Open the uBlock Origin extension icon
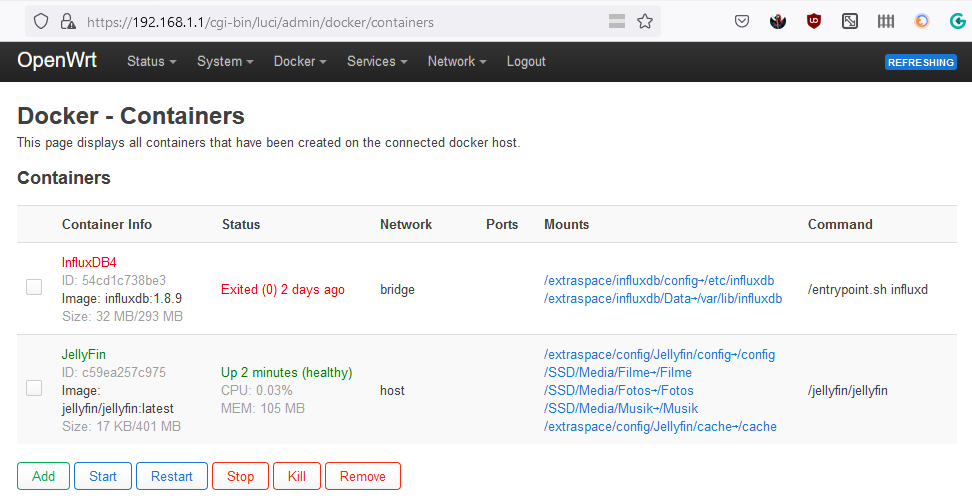This screenshot has height=504, width=972. (x=814, y=22)
